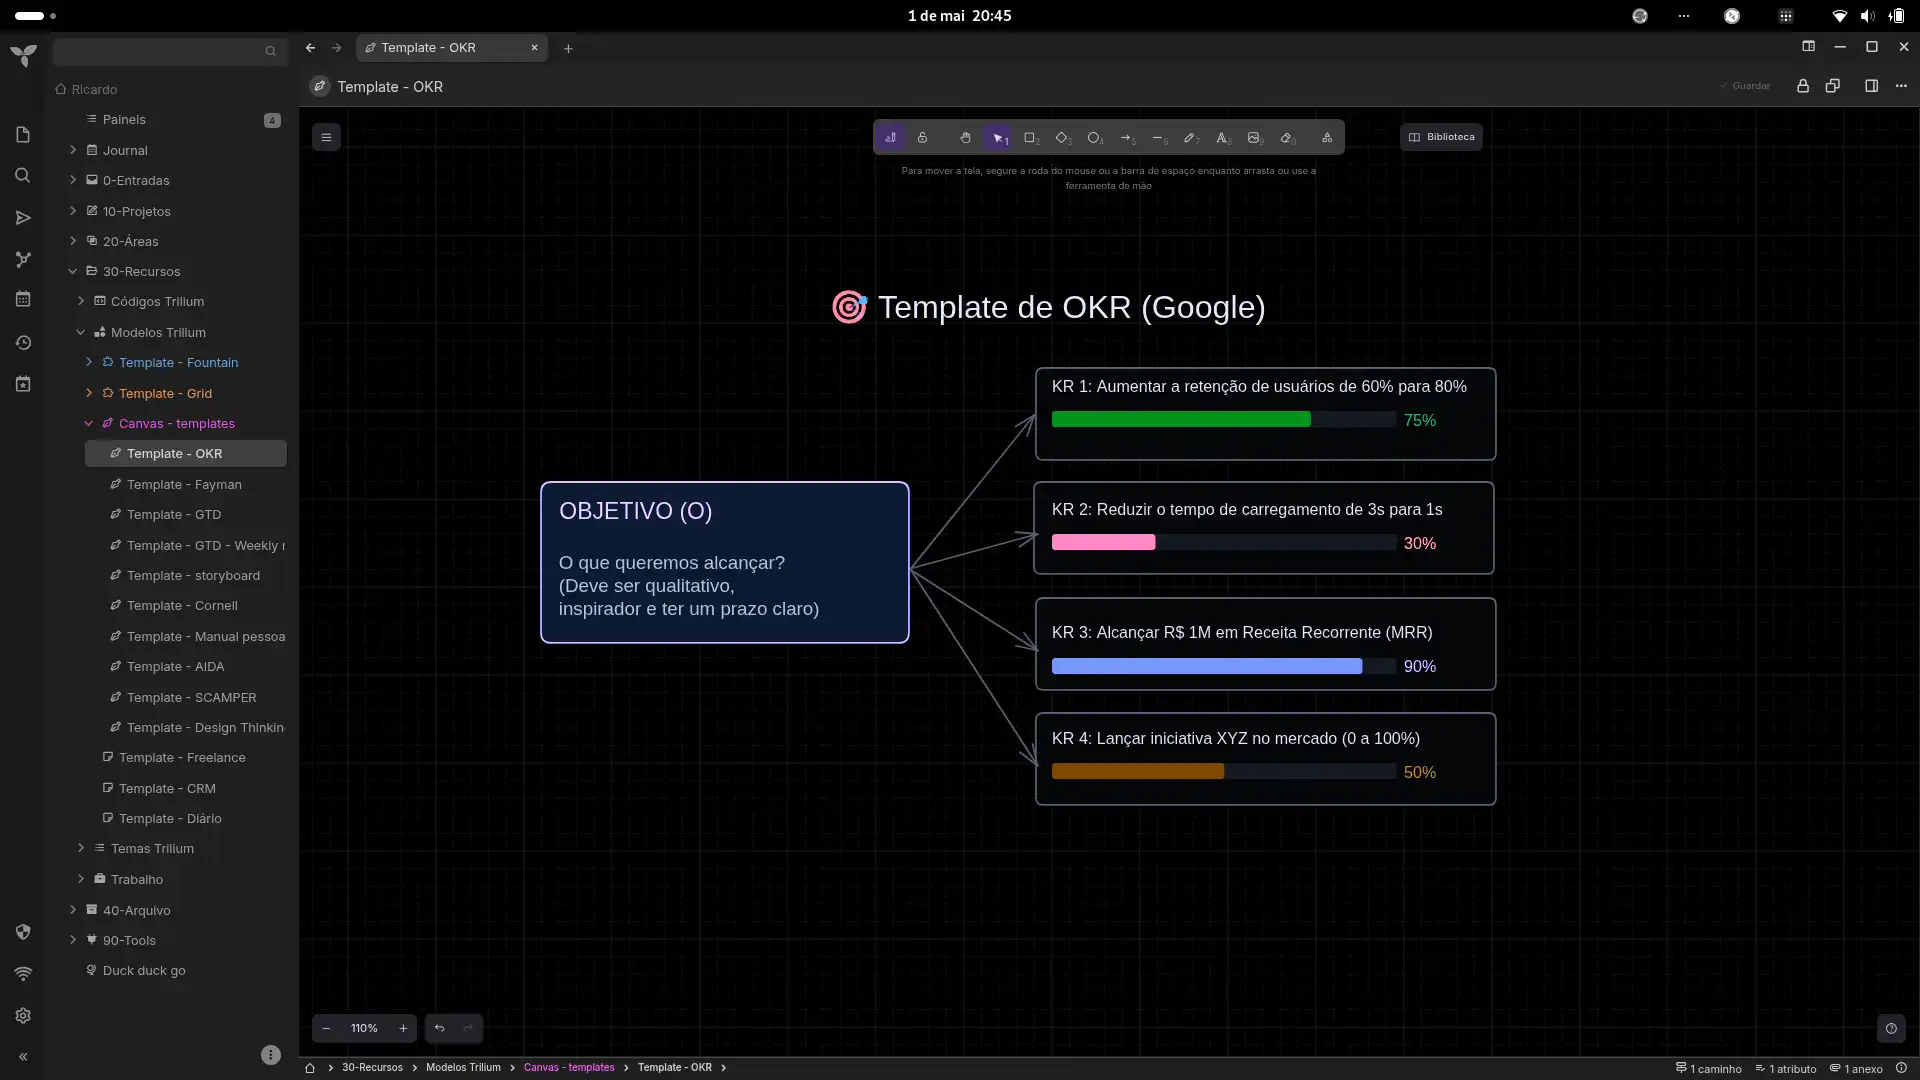1920x1080 pixels.
Task: Click the sidebar search field
Action: [168, 51]
